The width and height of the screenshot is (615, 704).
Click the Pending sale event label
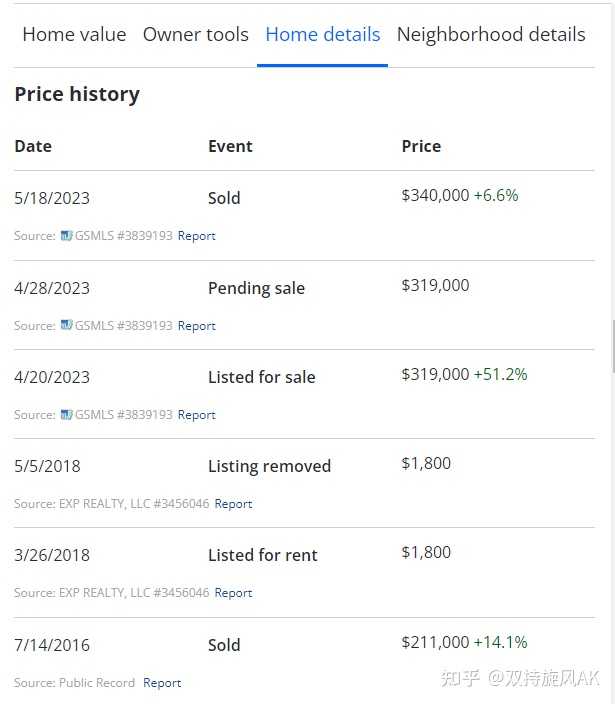256,288
